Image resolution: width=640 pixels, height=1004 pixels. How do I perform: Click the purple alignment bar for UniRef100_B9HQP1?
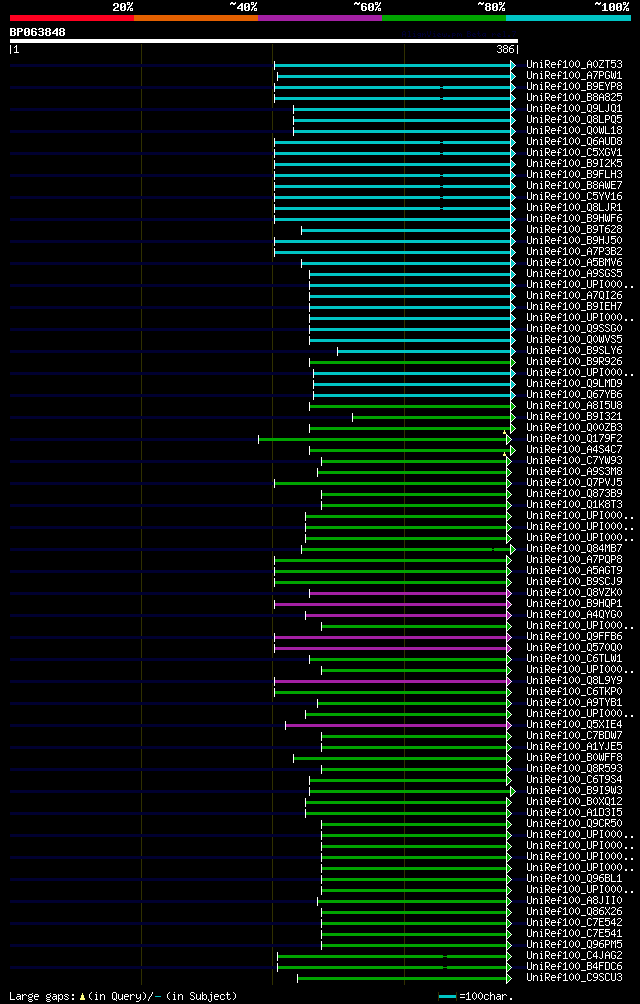point(391,604)
